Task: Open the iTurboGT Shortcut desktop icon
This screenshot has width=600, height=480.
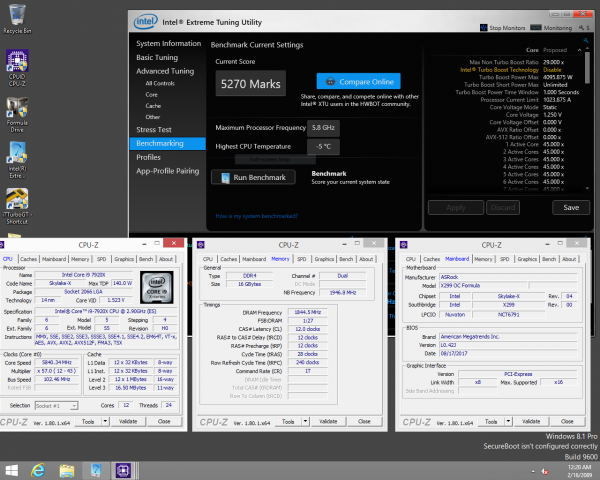Action: (17, 206)
